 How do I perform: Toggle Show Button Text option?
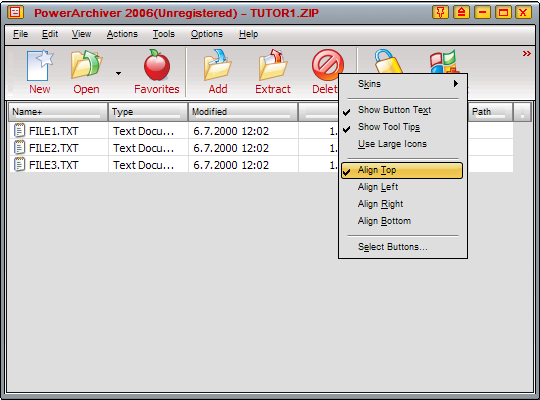[x=403, y=110]
